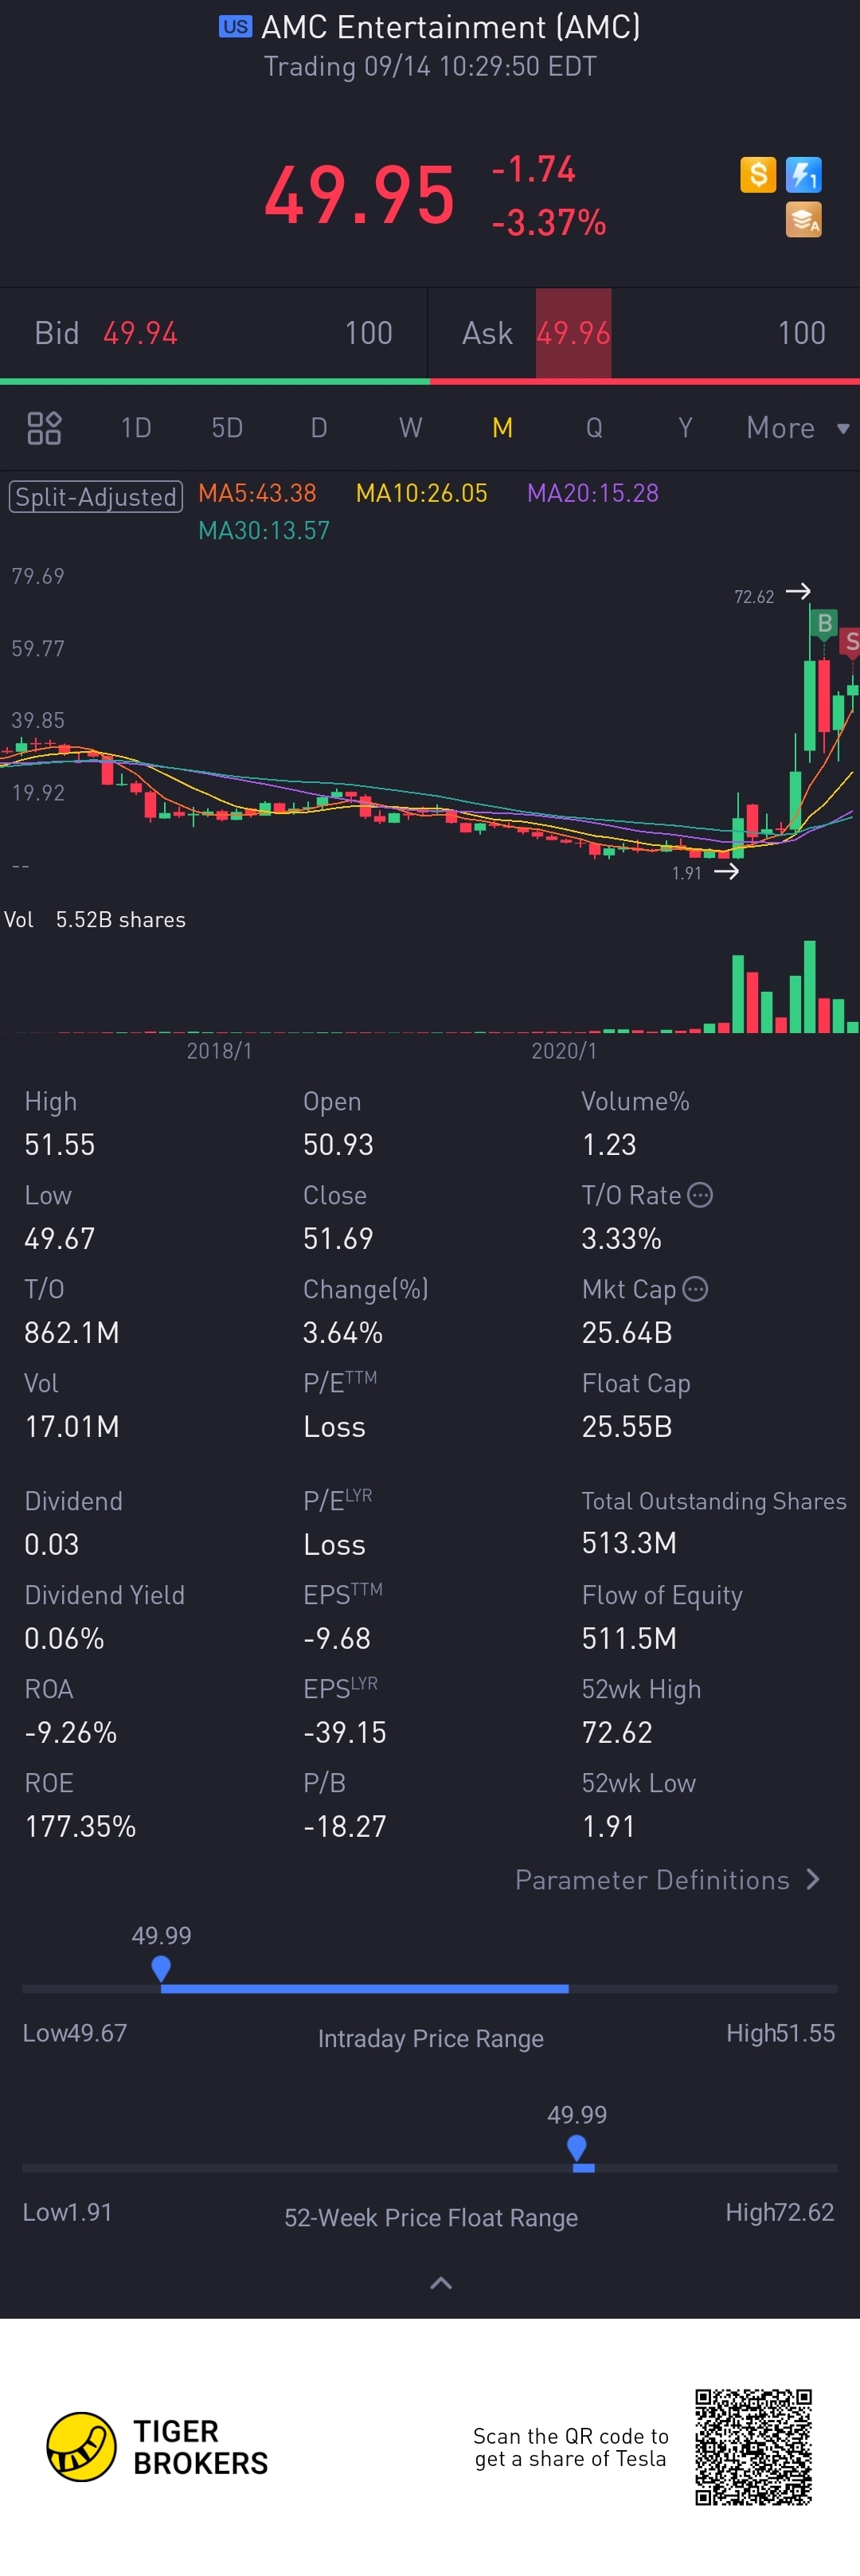Tap the Vol value 17.01M
860x2576 pixels.
pyautogui.click(x=72, y=1427)
